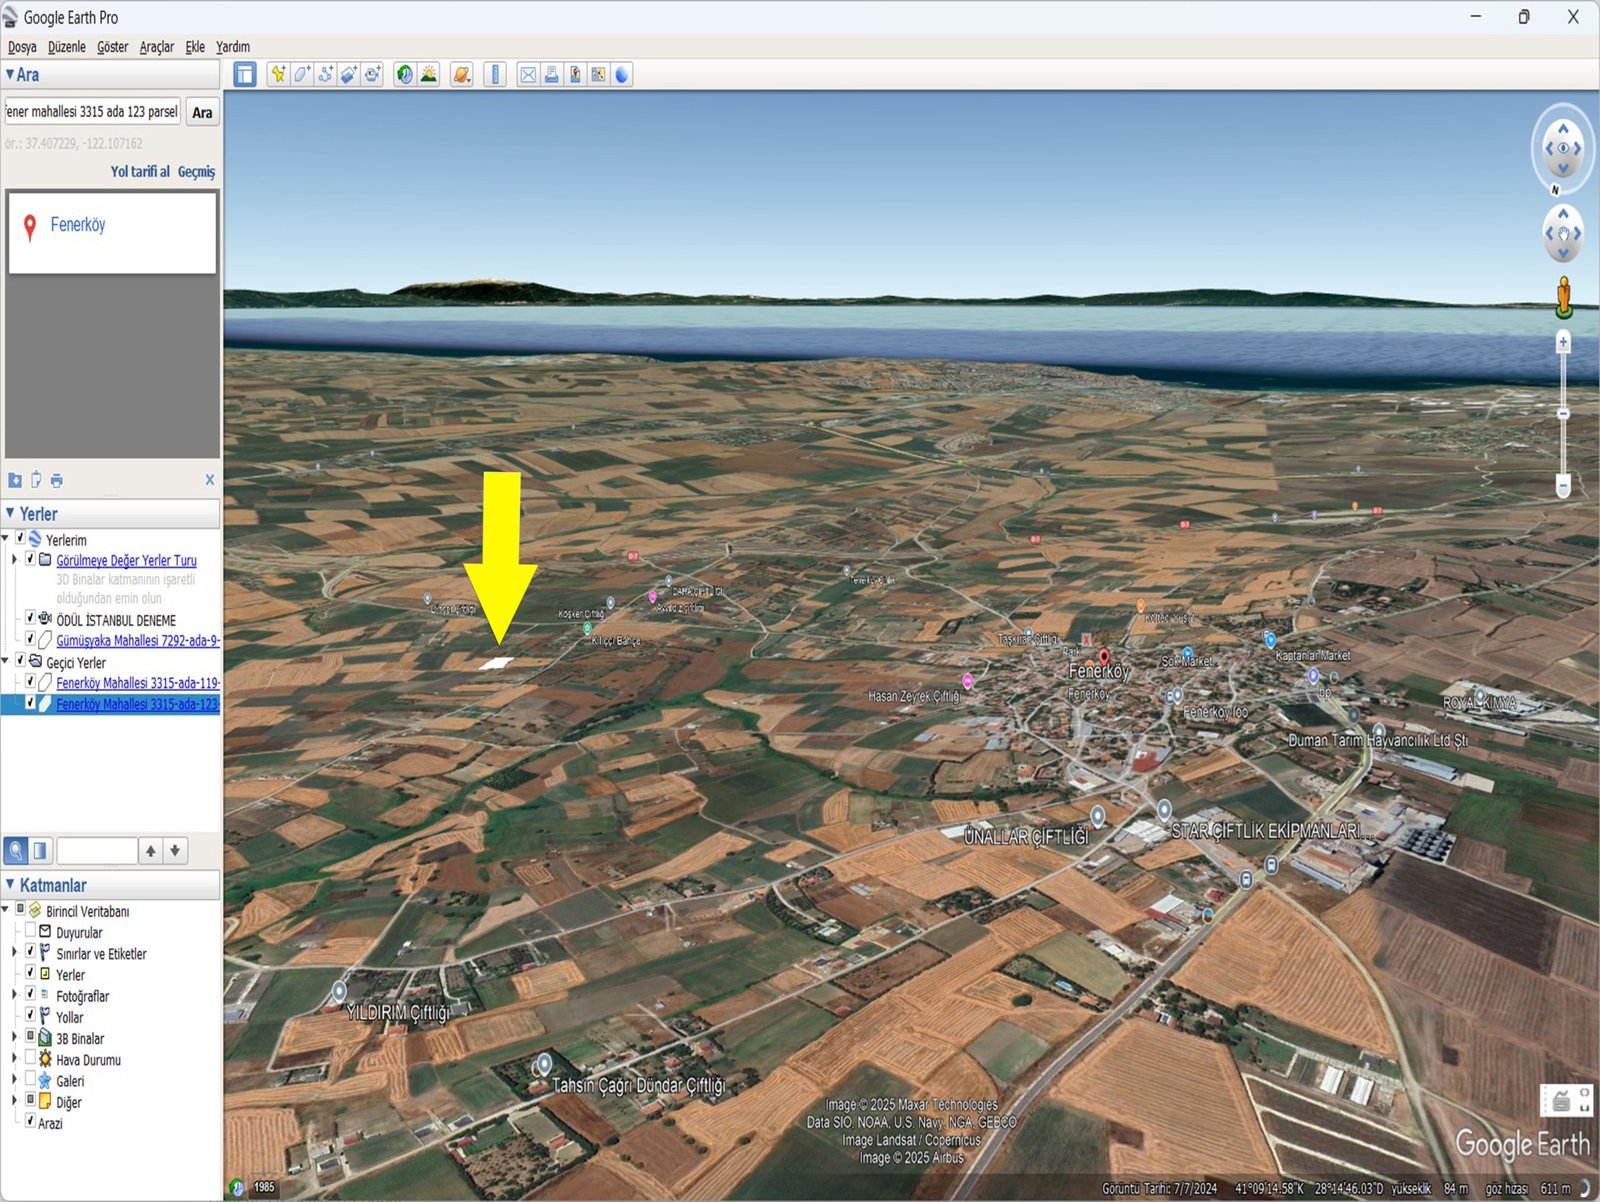
Task: Uncheck the Gümüşyaka Mahallesi checkbox
Action: [x=30, y=639]
